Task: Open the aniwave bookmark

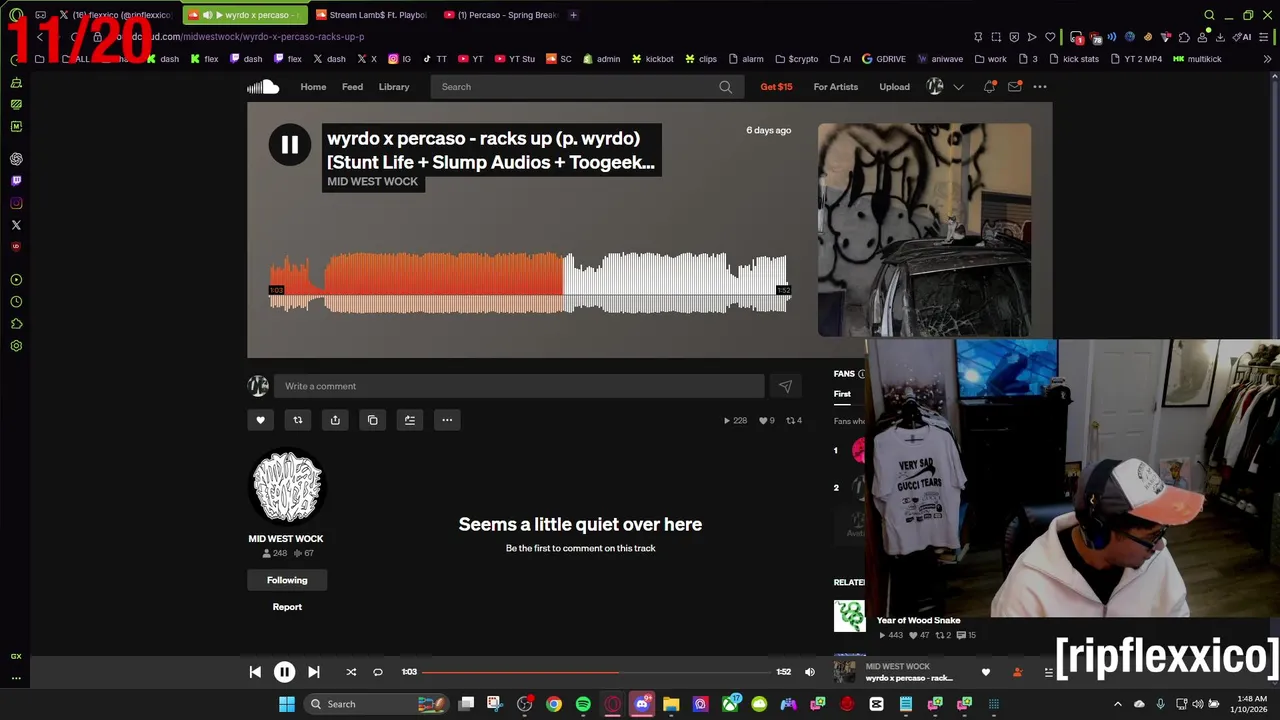Action: tap(940, 59)
